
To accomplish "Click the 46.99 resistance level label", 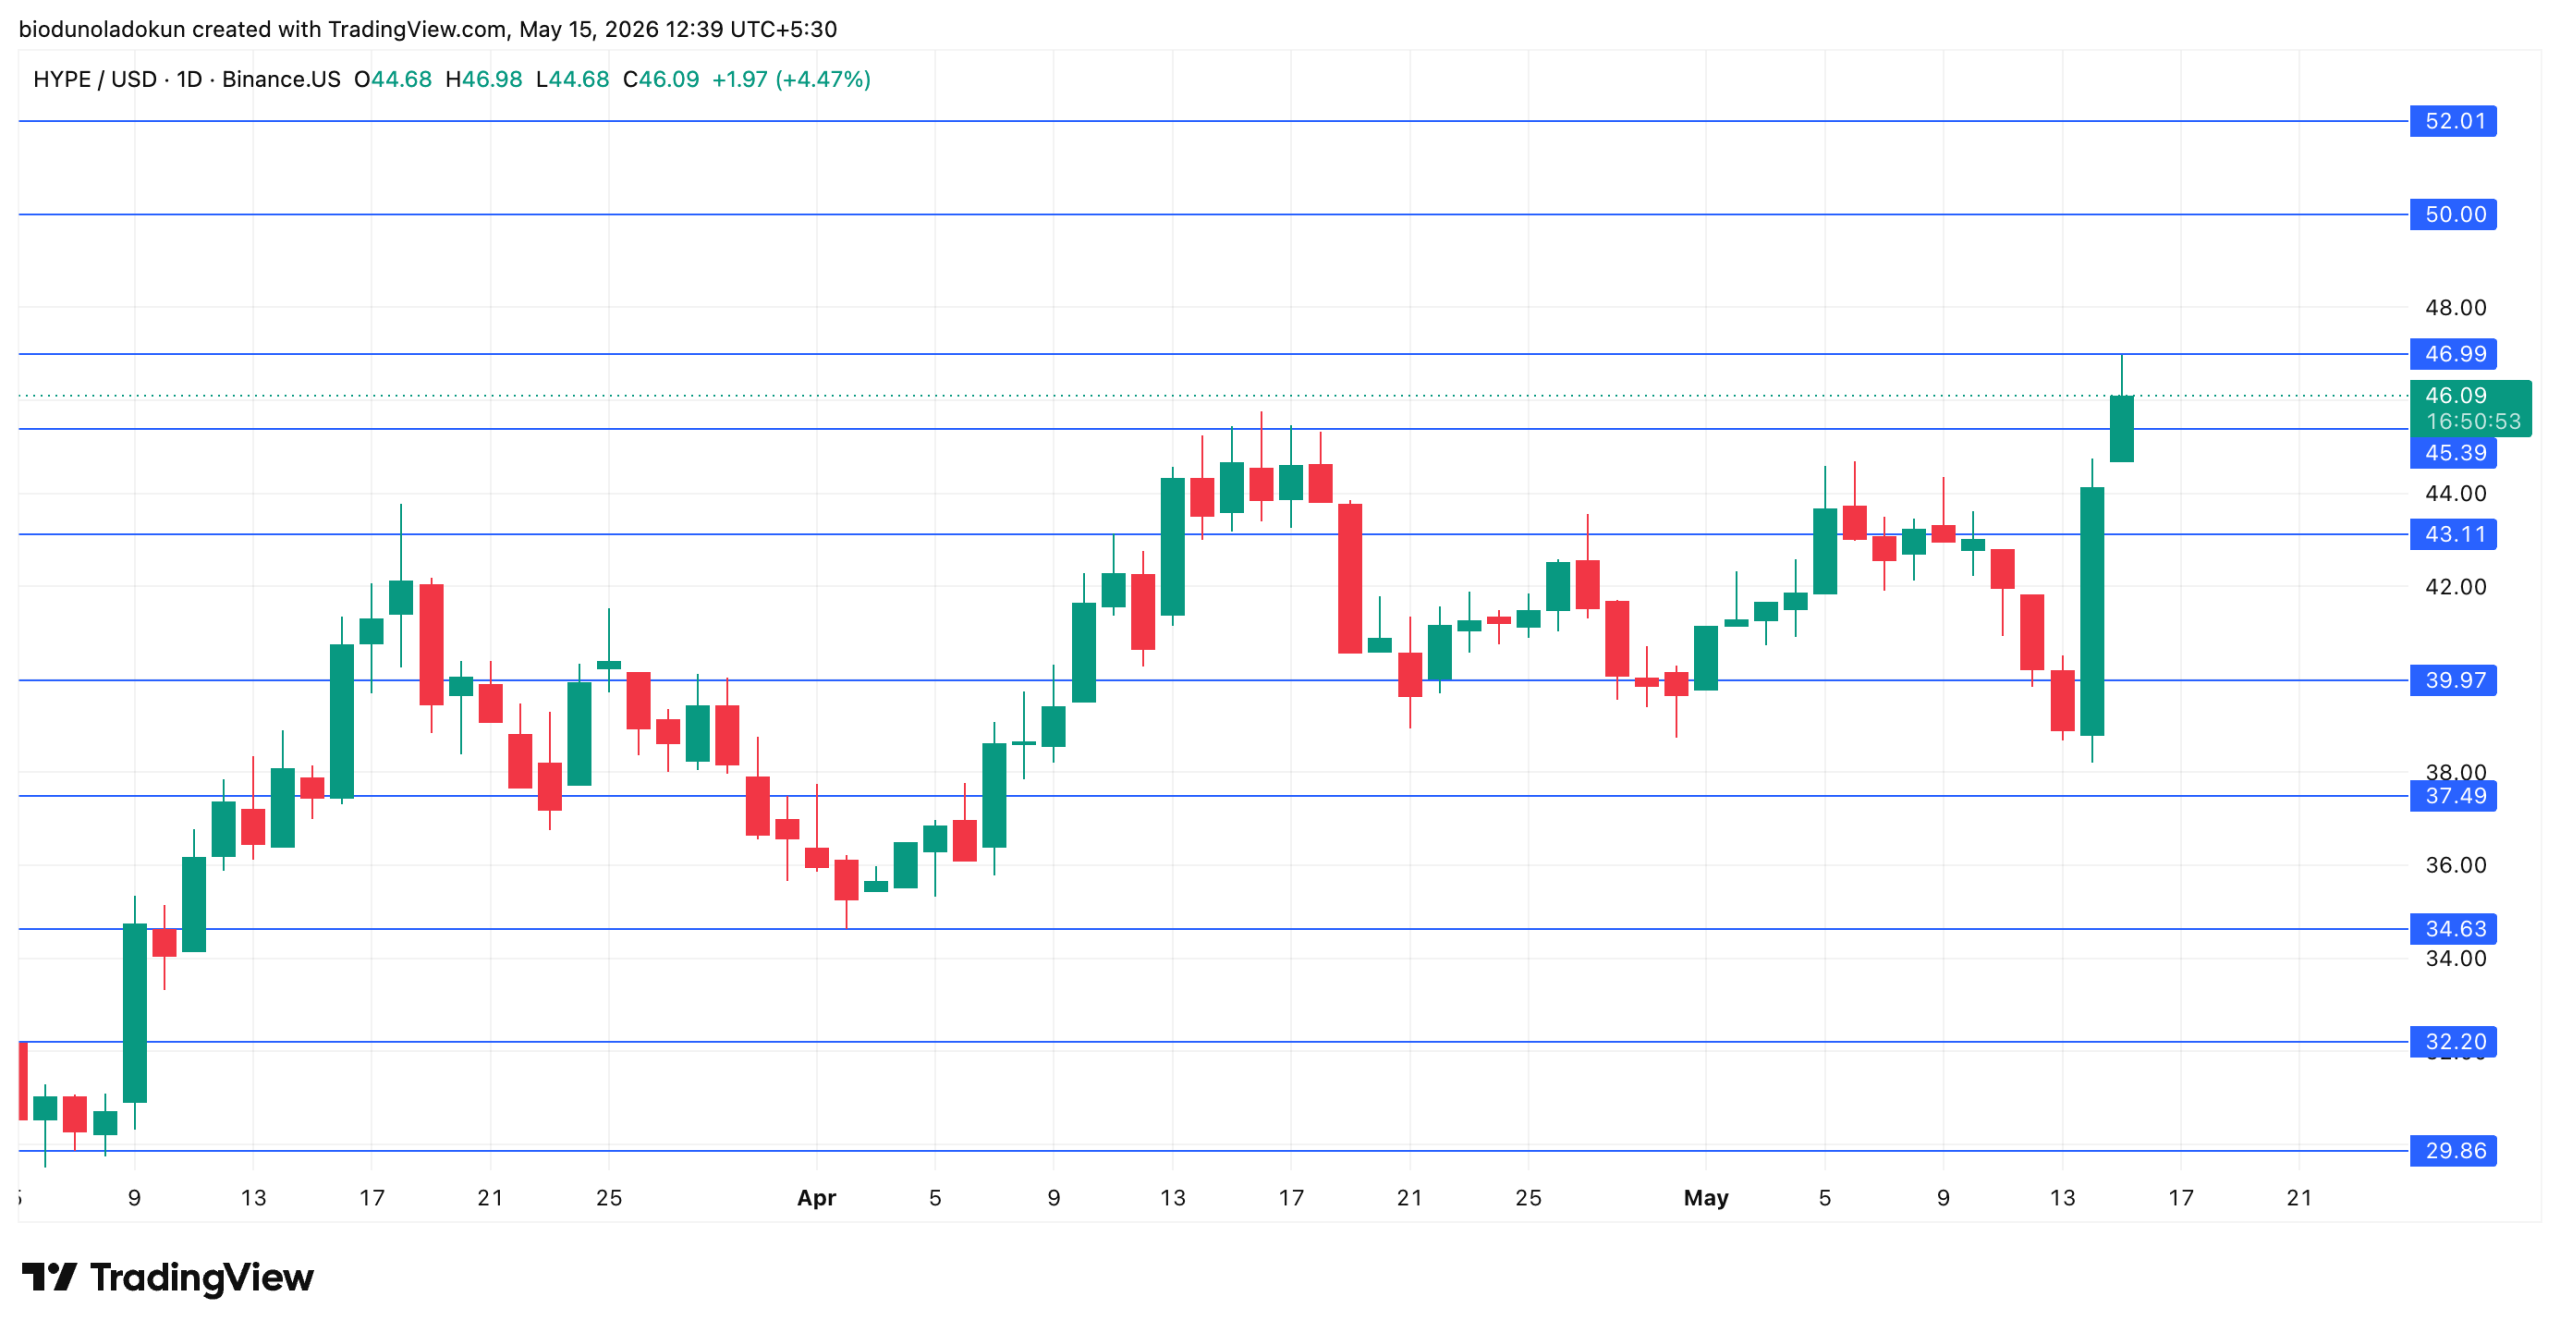I will tap(2452, 354).
